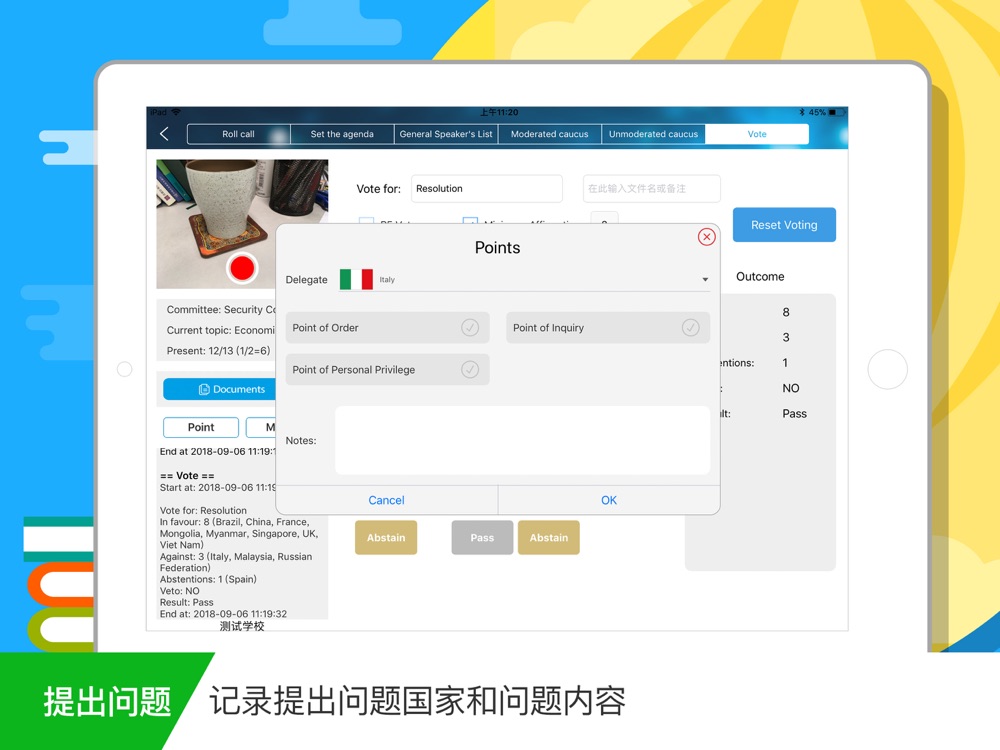This screenshot has width=1000, height=750.
Task: Close the Points dialog with red X
Action: click(706, 237)
